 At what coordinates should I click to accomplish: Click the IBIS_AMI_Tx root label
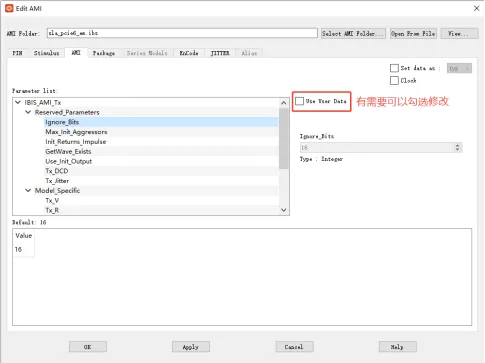tap(43, 102)
